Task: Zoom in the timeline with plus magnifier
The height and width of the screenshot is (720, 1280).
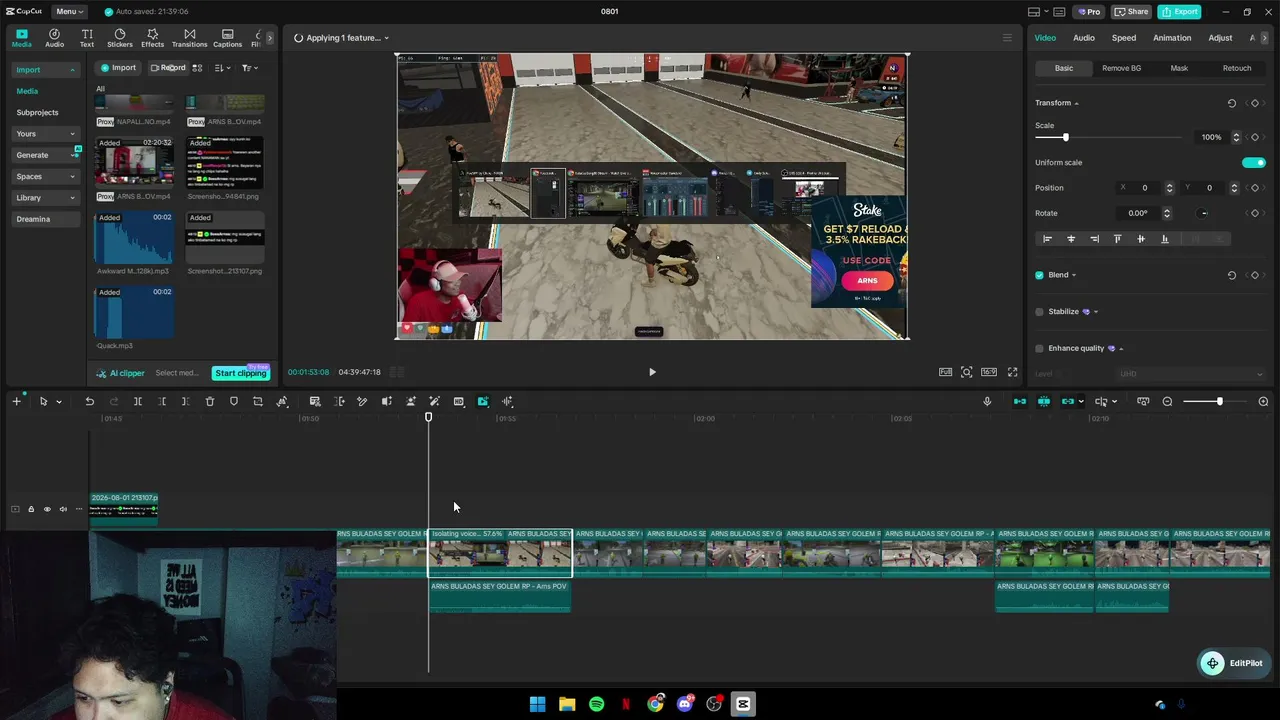Action: tap(1263, 401)
